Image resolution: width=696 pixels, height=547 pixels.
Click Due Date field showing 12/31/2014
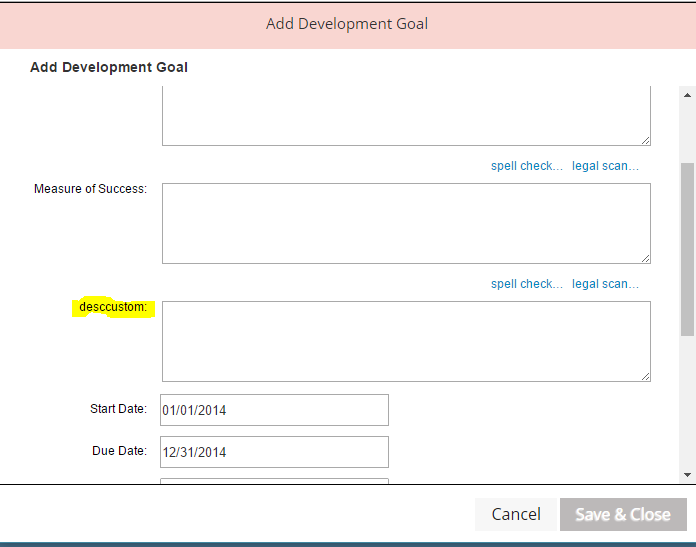tap(274, 452)
